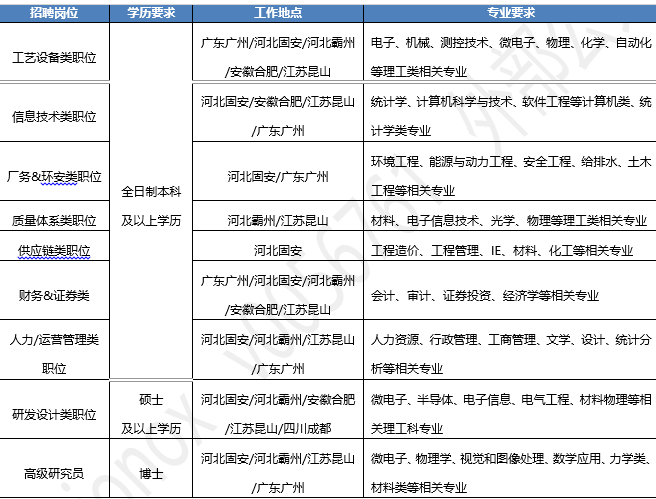
Task: Select the 专业要求 header cell
Action: (x=509, y=13)
